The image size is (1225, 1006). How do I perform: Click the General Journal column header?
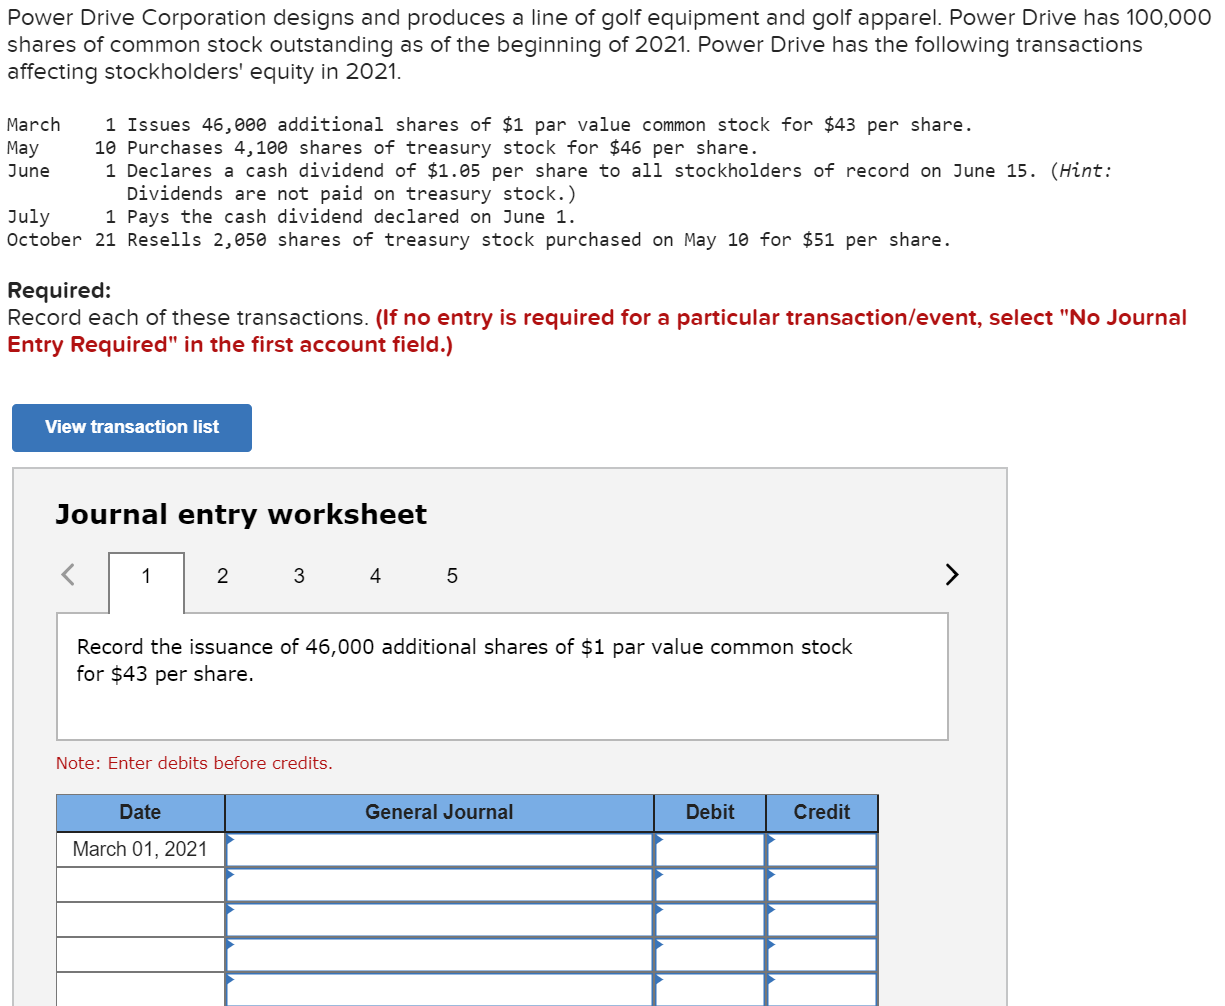440,813
